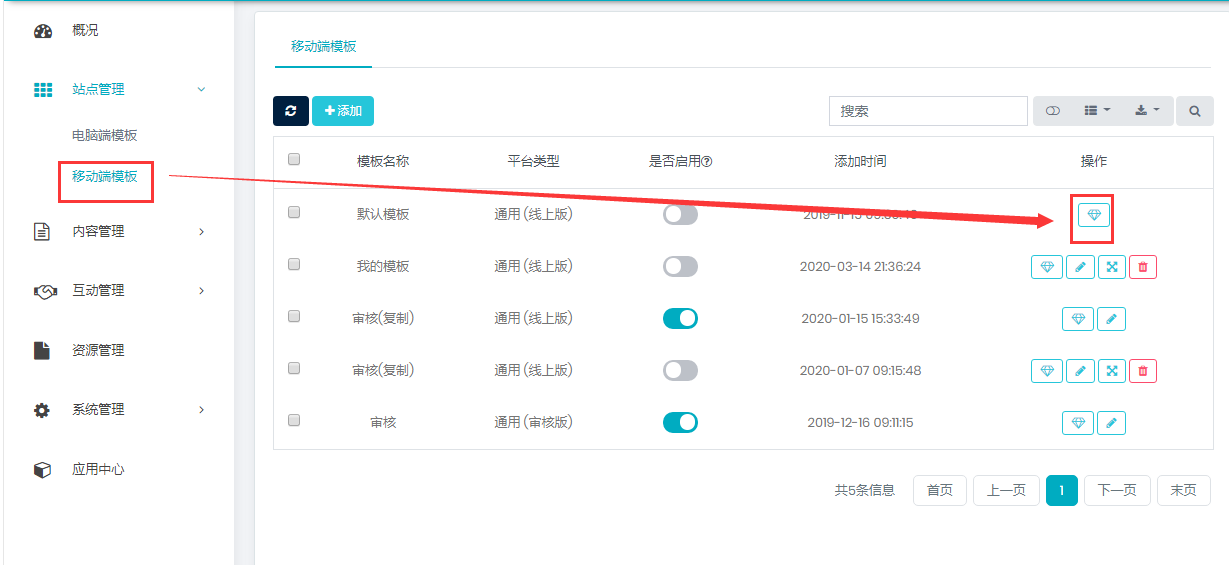Image resolution: width=1229 pixels, height=565 pixels.
Task: Click the red trash icon for 我的模板
Action: 1143,267
